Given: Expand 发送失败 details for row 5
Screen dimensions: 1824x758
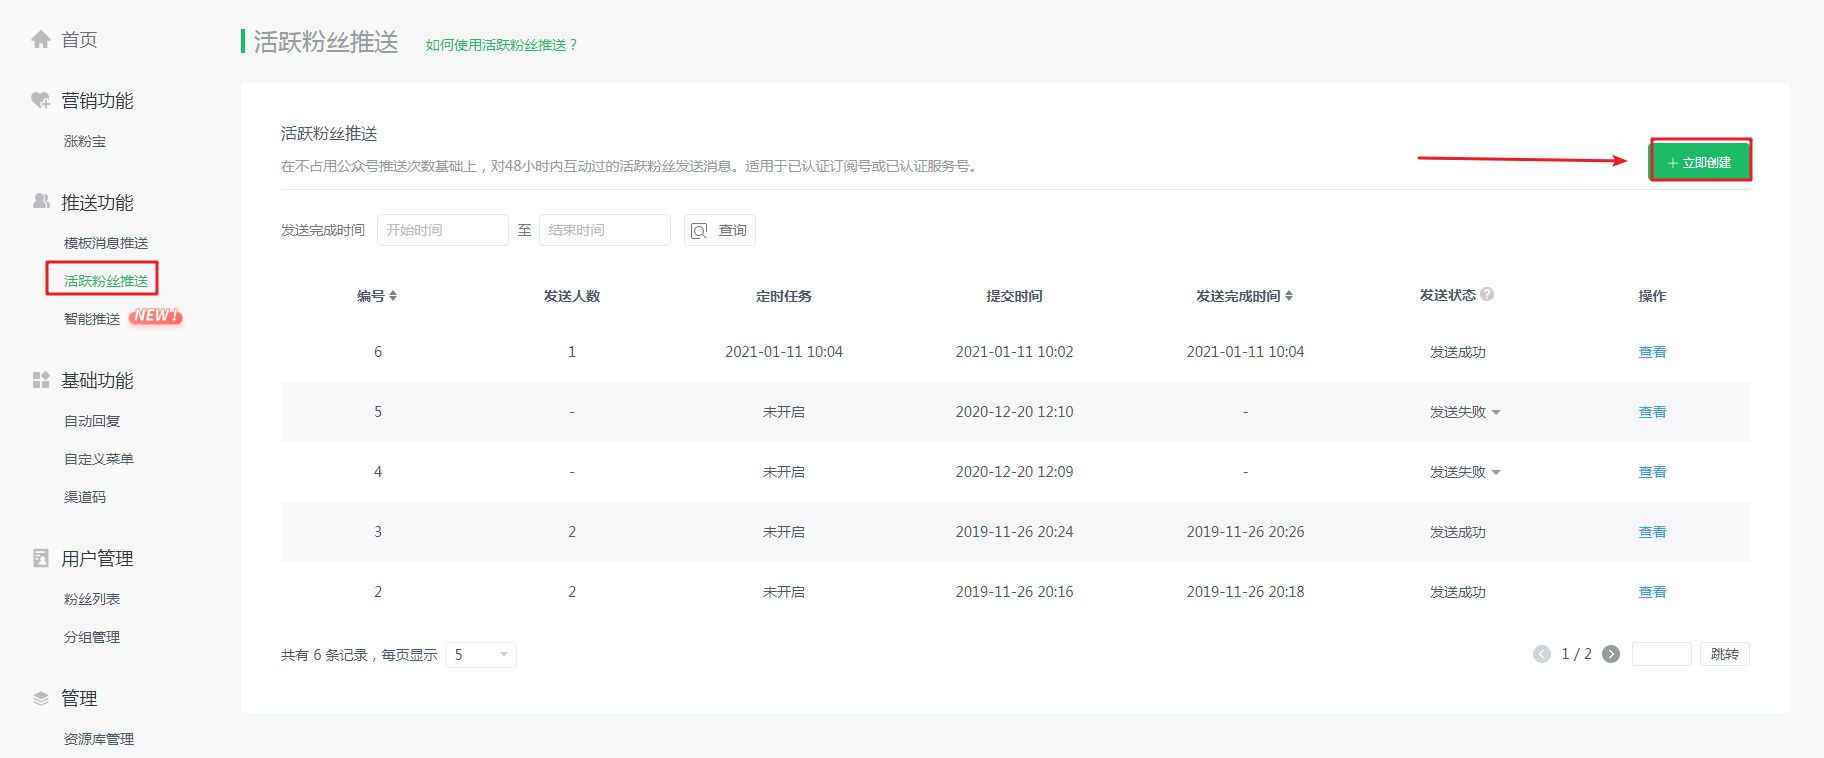Looking at the screenshot, I should (1496, 412).
